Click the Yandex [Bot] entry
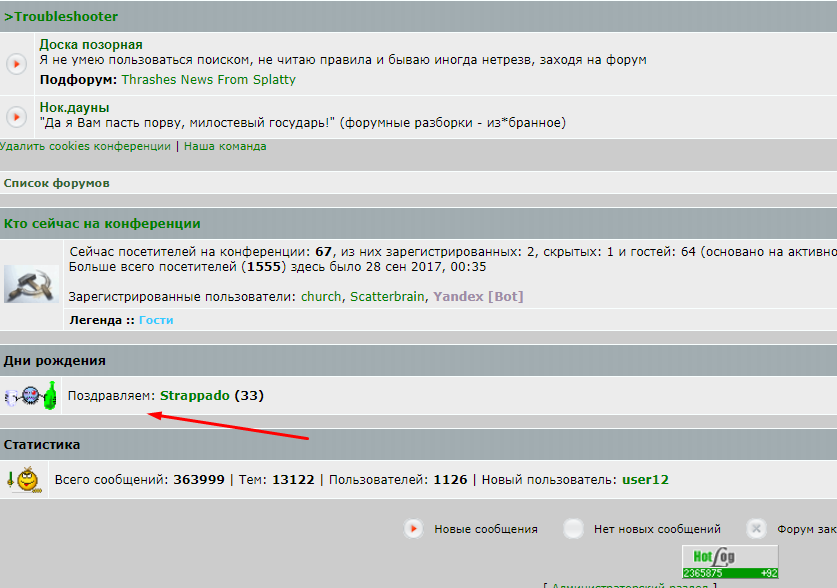The width and height of the screenshot is (837, 588). [478, 297]
